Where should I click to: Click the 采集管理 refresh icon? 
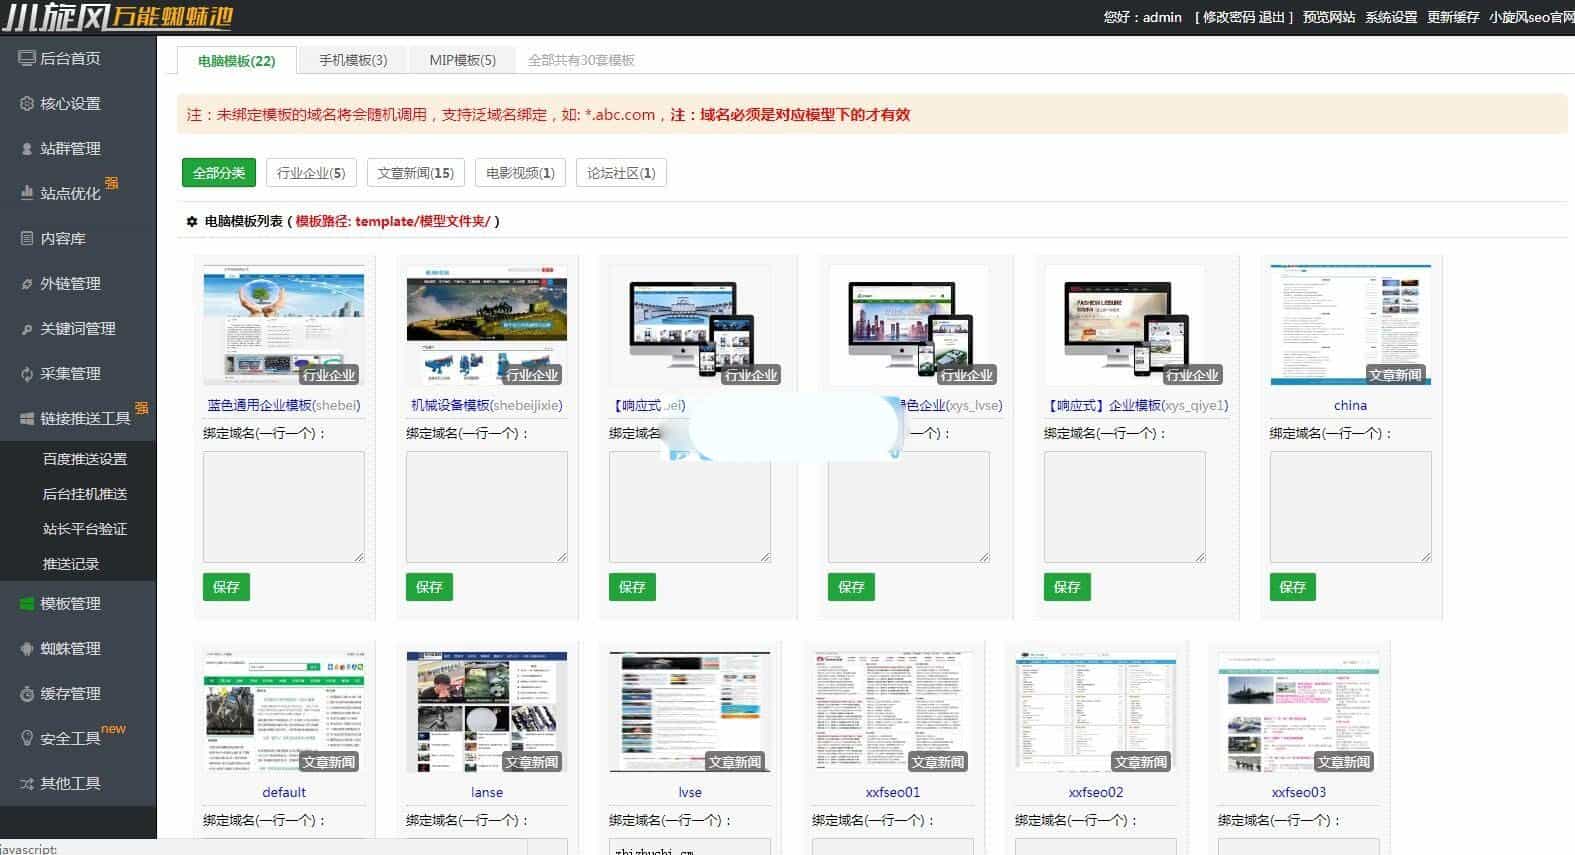click(27, 374)
